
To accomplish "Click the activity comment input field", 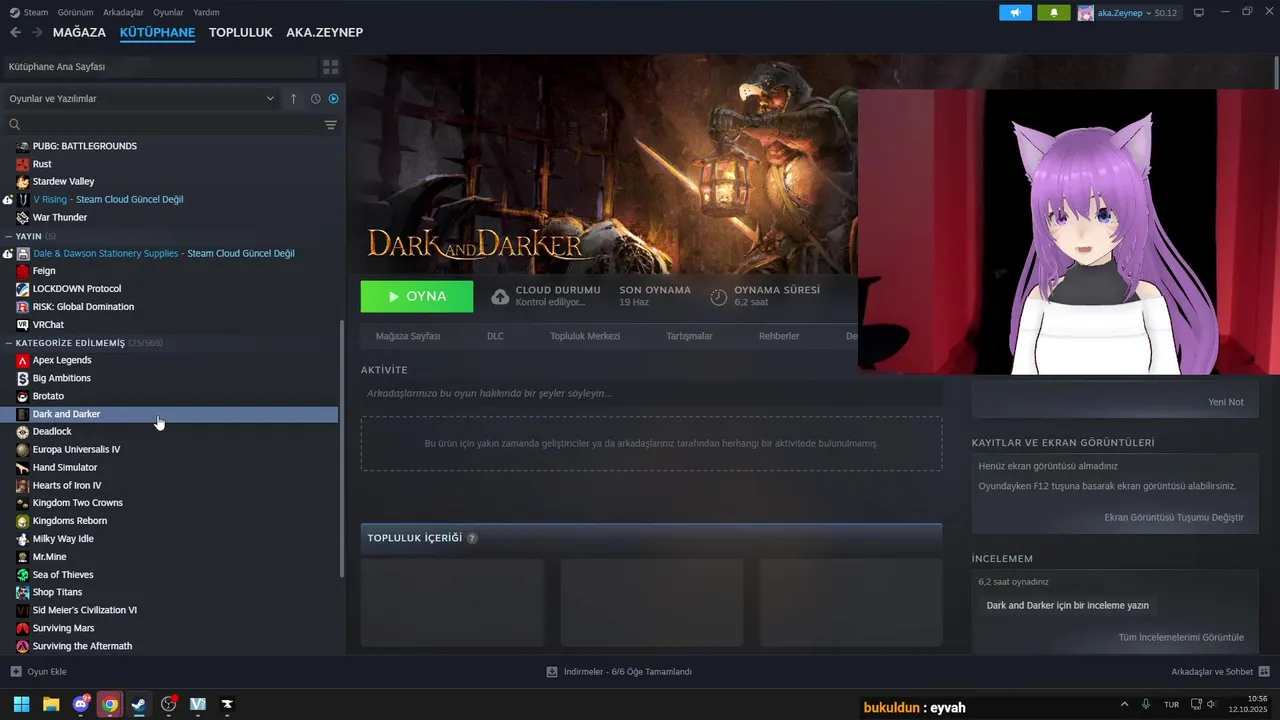I will point(651,393).
